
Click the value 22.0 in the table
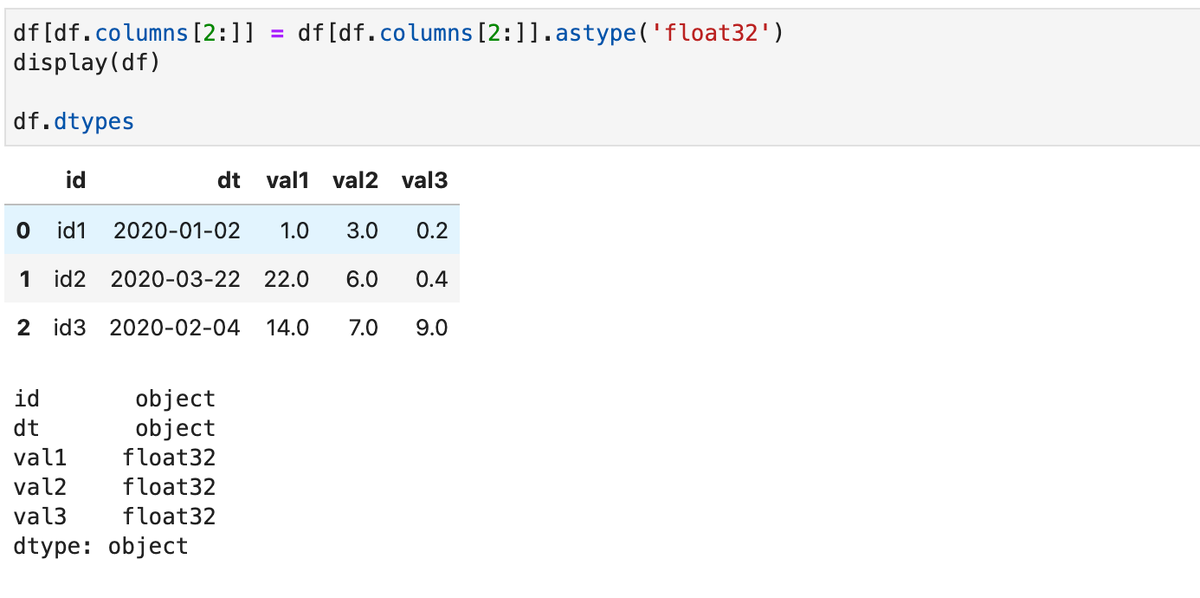point(287,279)
